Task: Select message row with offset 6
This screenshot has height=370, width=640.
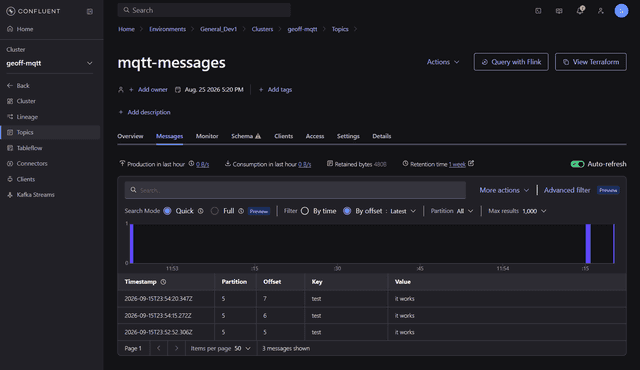Action: (372, 316)
